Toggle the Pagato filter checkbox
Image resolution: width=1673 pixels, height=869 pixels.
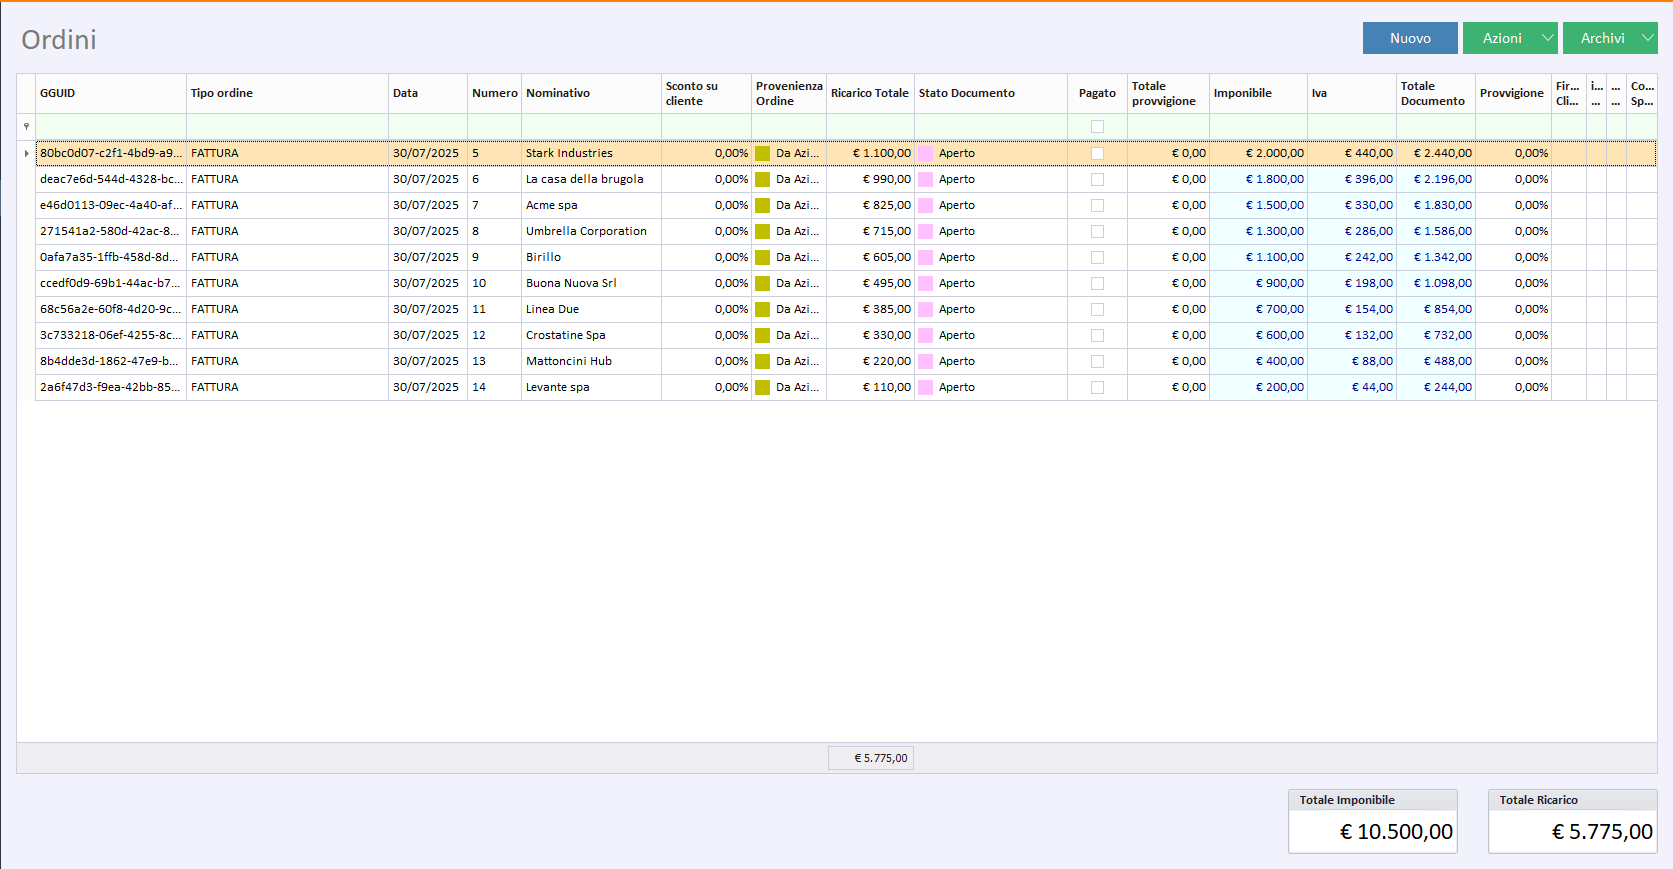pos(1097,127)
